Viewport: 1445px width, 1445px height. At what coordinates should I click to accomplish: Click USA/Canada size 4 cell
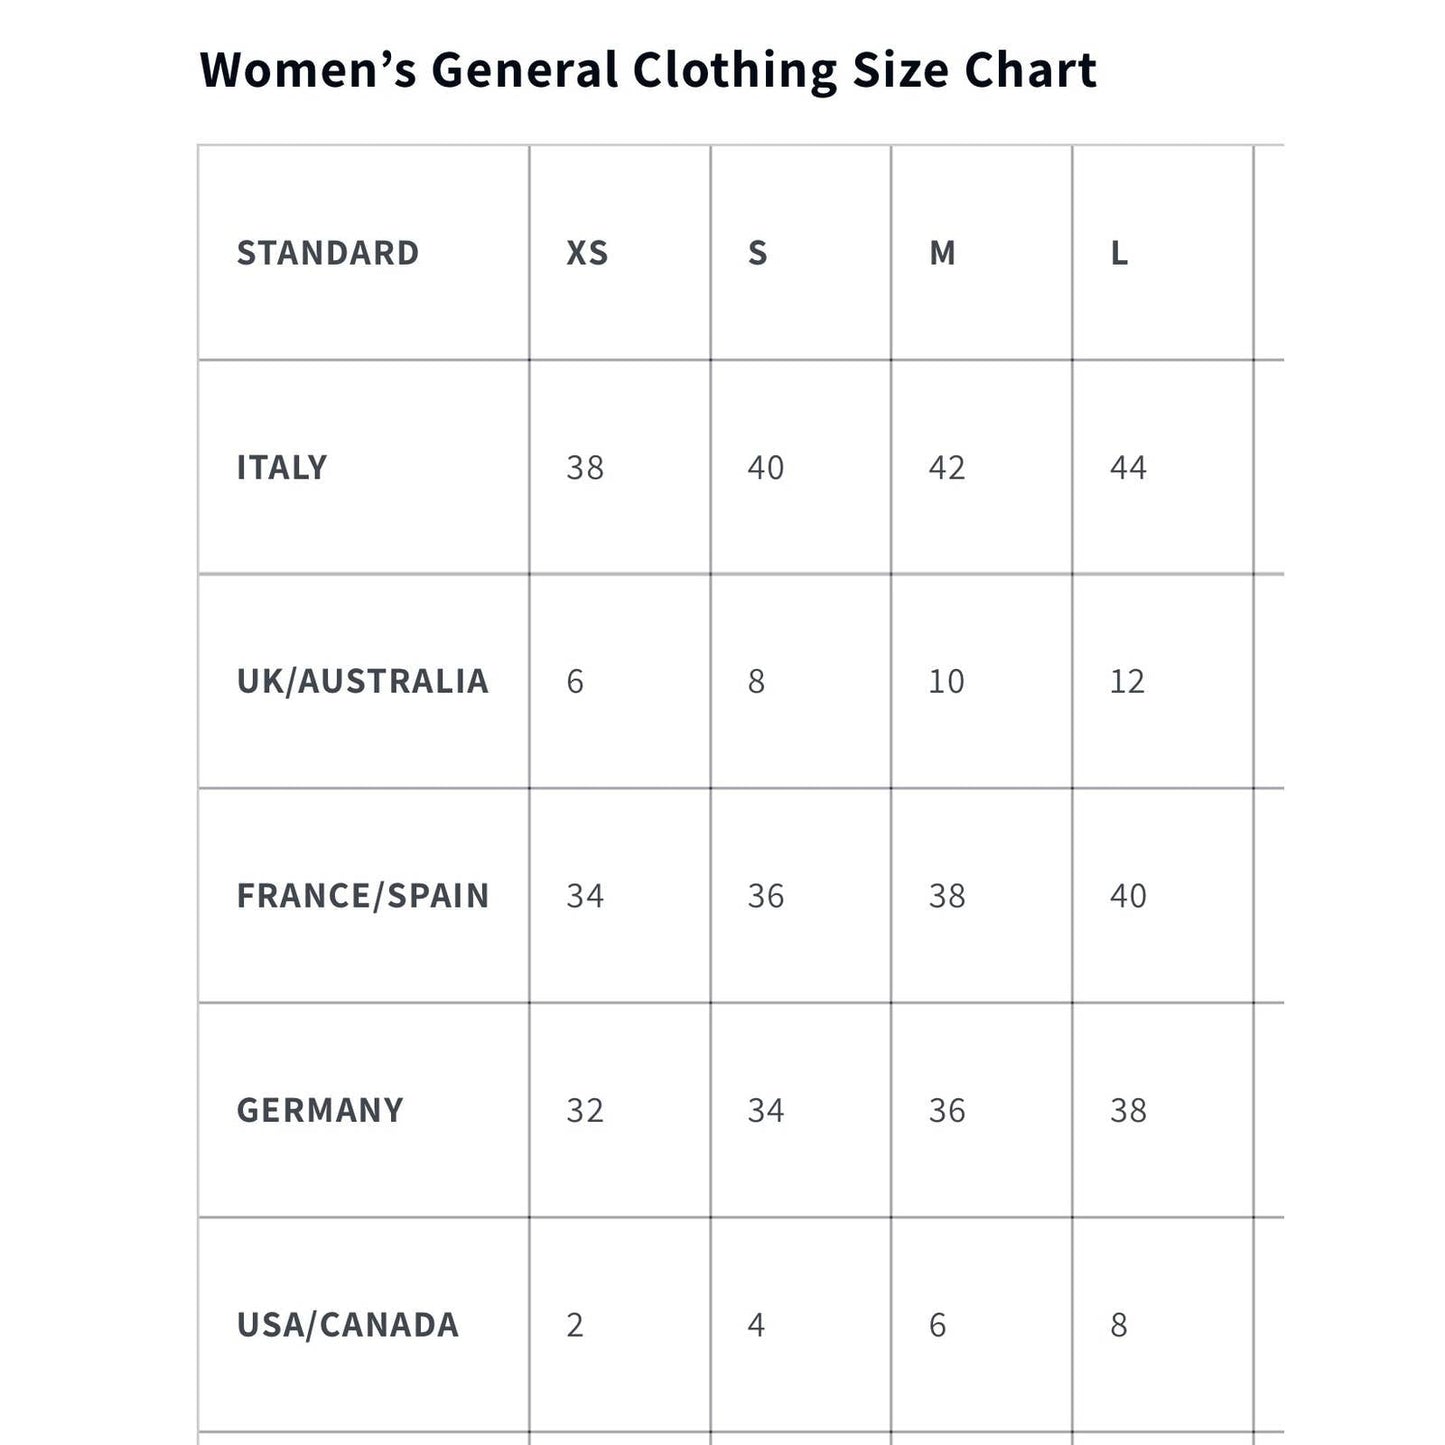click(x=756, y=1324)
